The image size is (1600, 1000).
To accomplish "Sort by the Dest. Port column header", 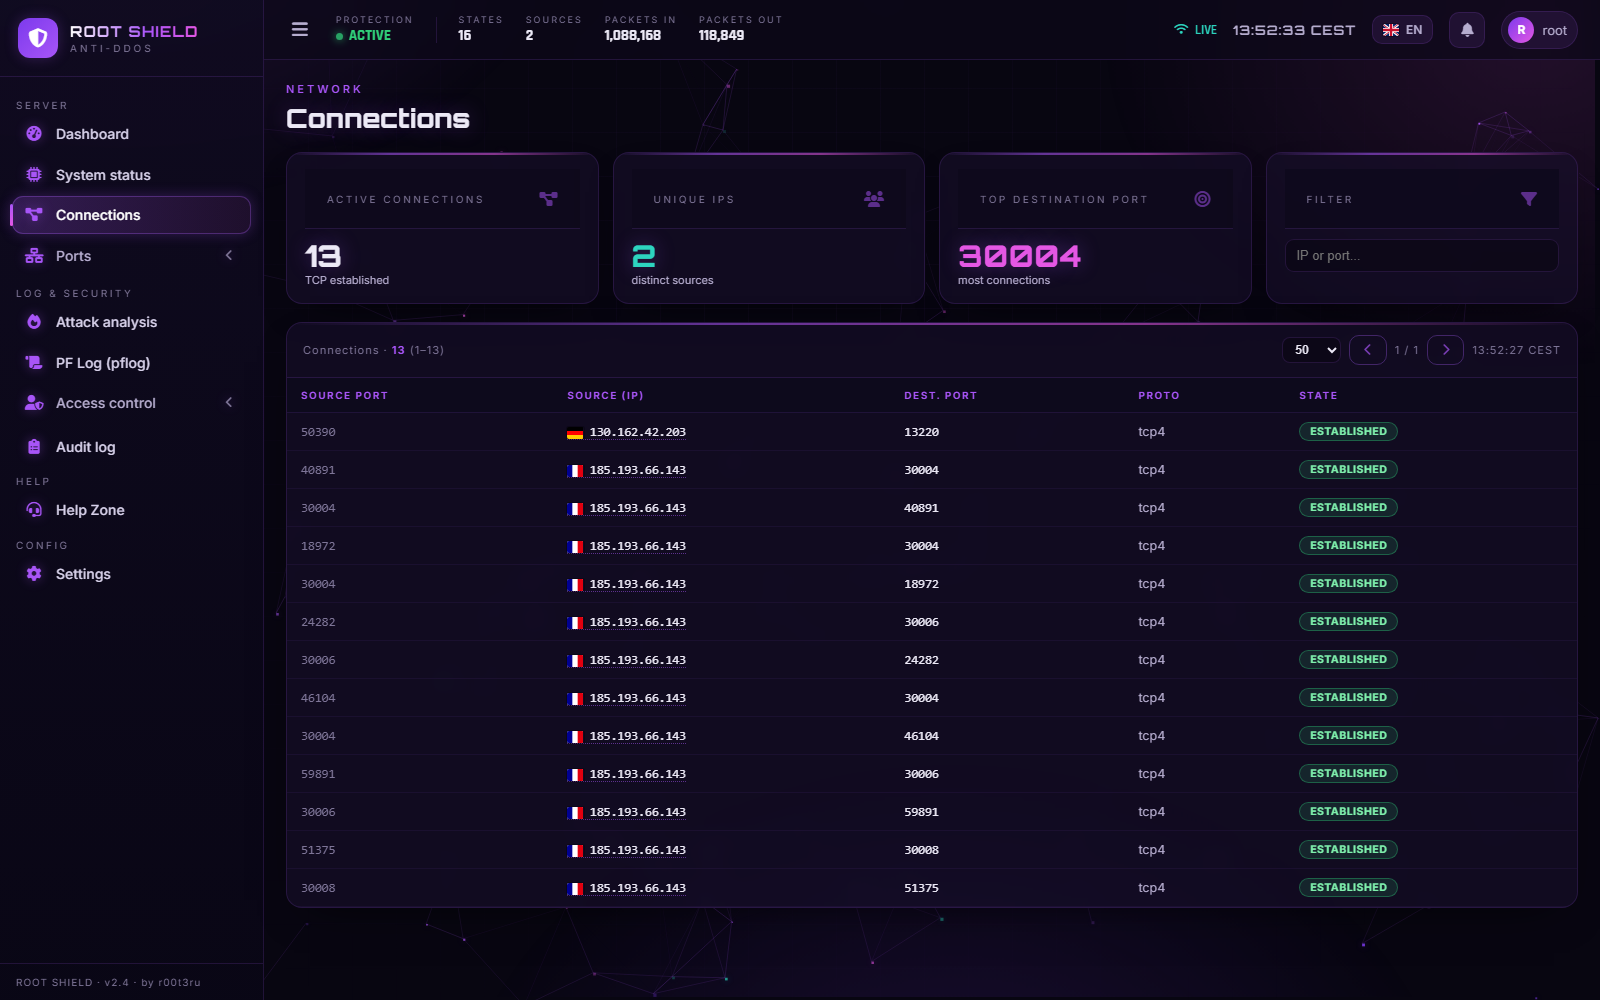I will [x=940, y=396].
